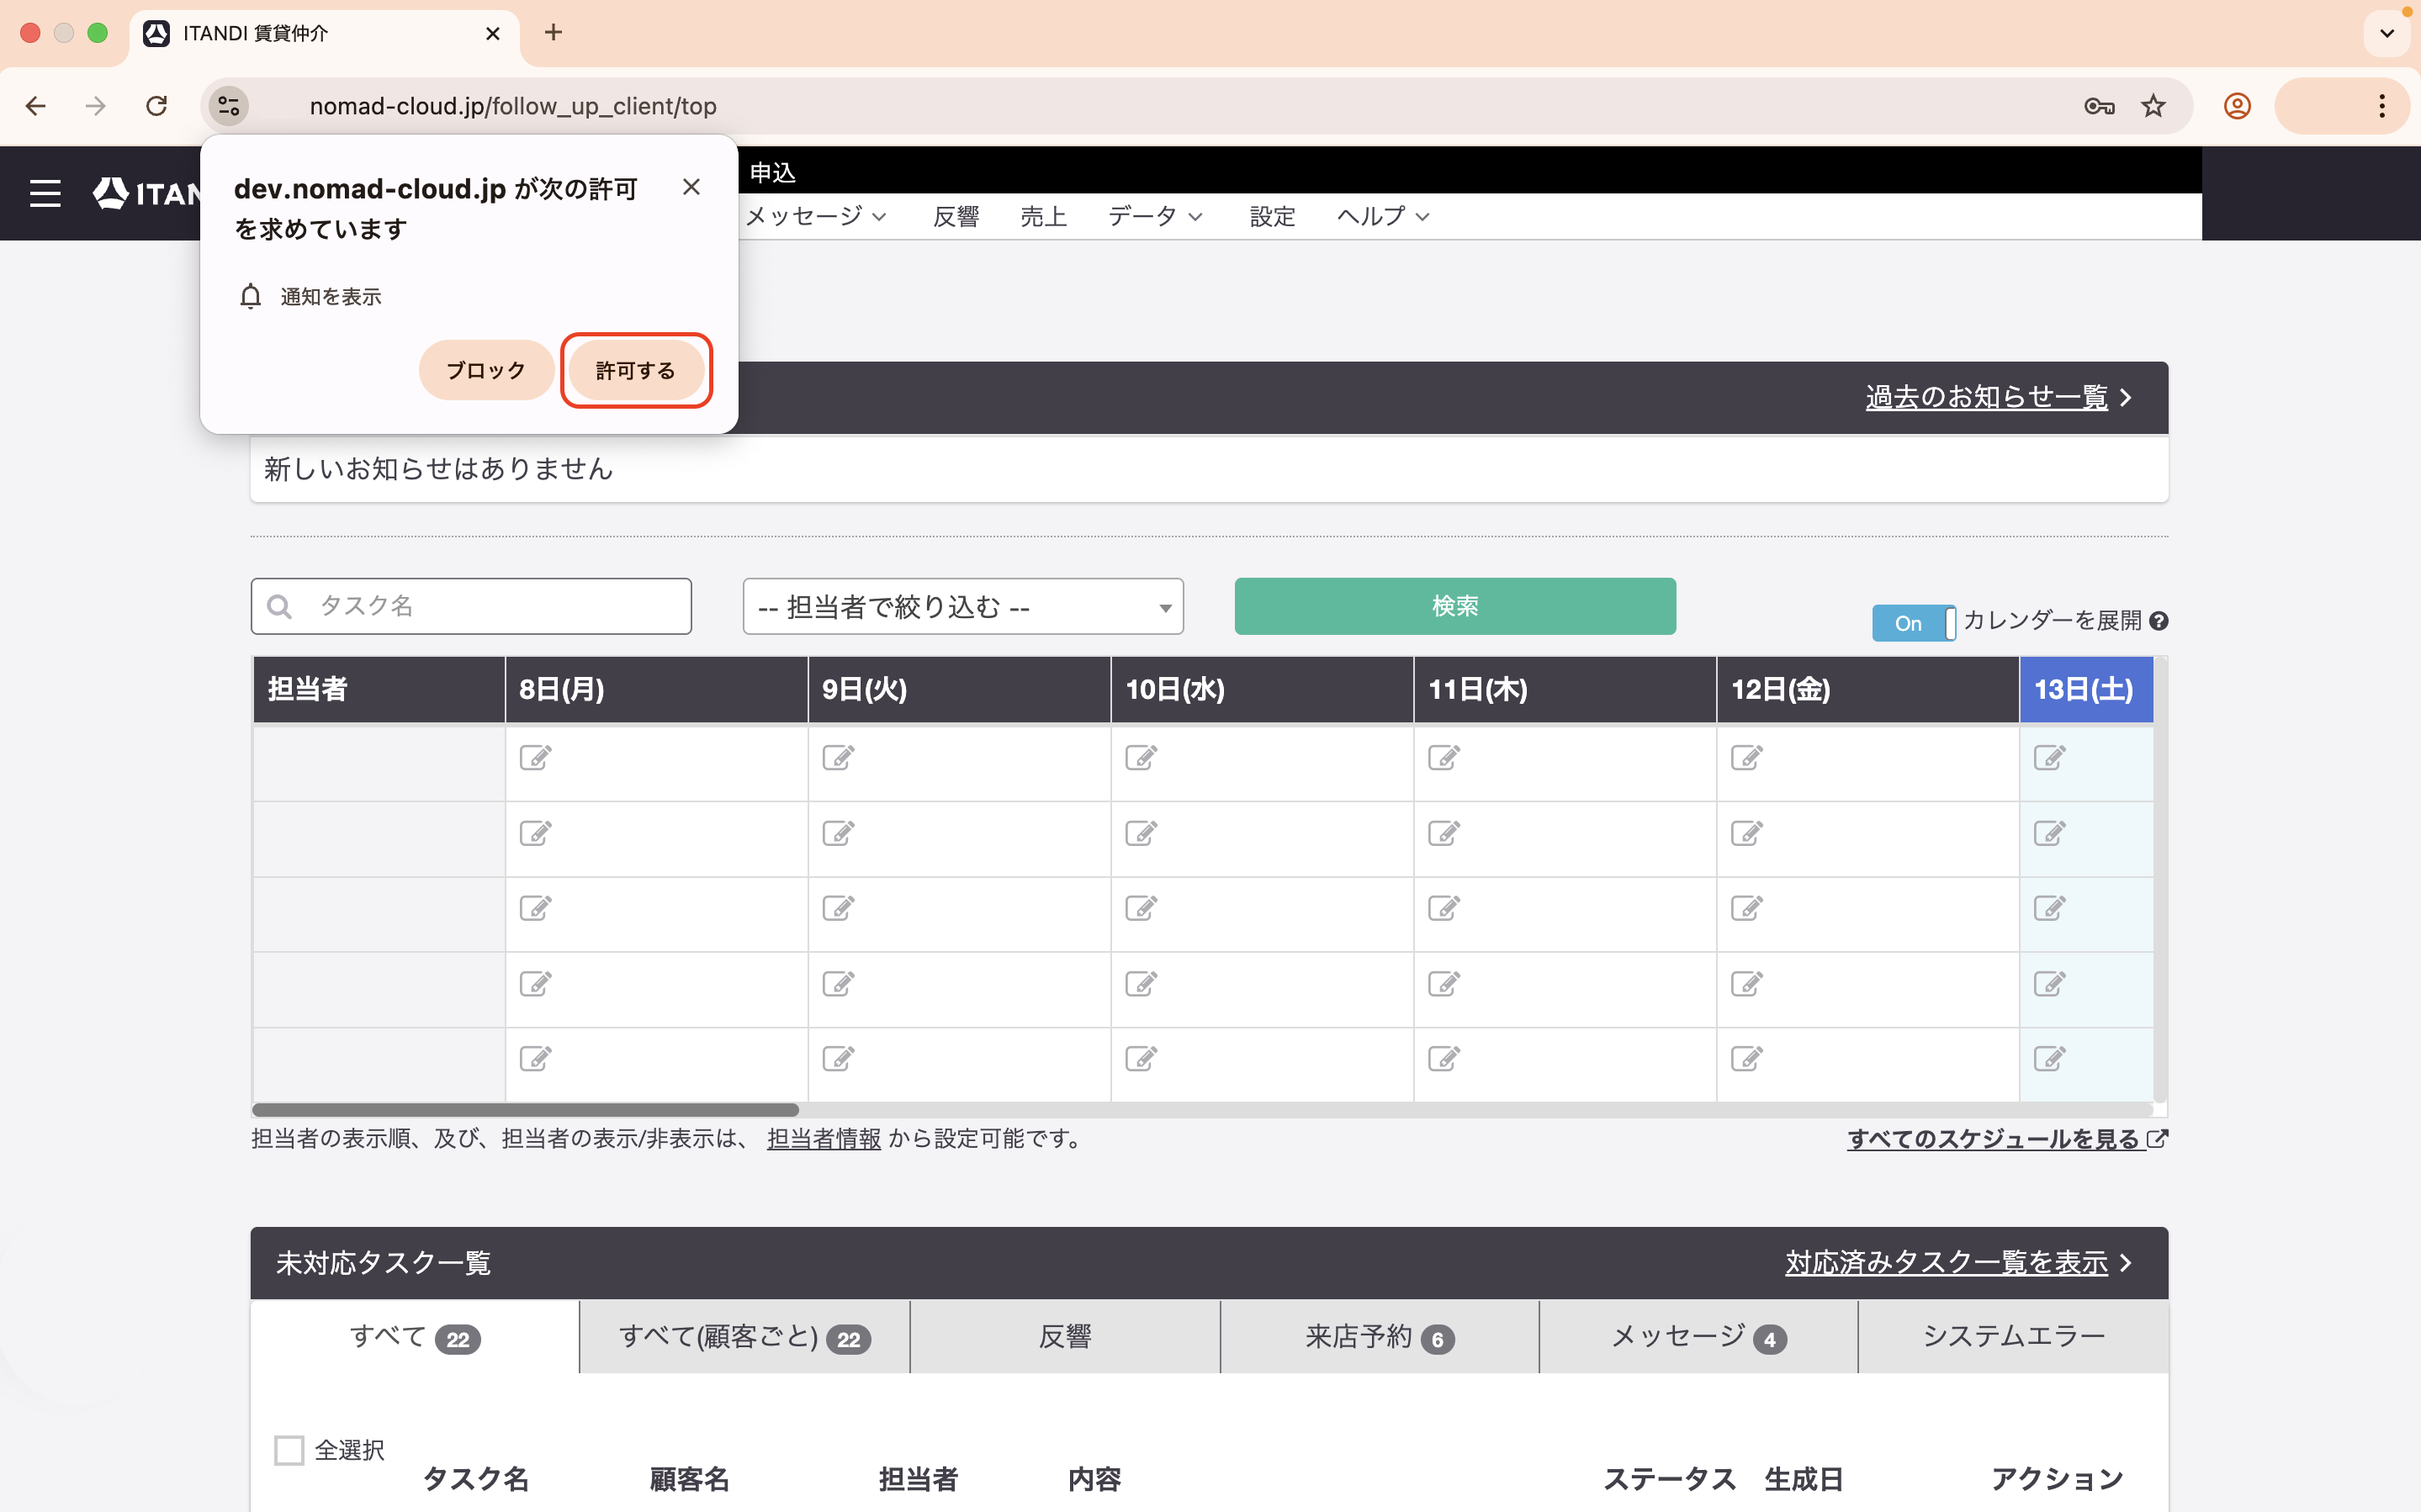2421x1512 pixels.
Task: Click the 8日(月) column header
Action: click(656, 689)
